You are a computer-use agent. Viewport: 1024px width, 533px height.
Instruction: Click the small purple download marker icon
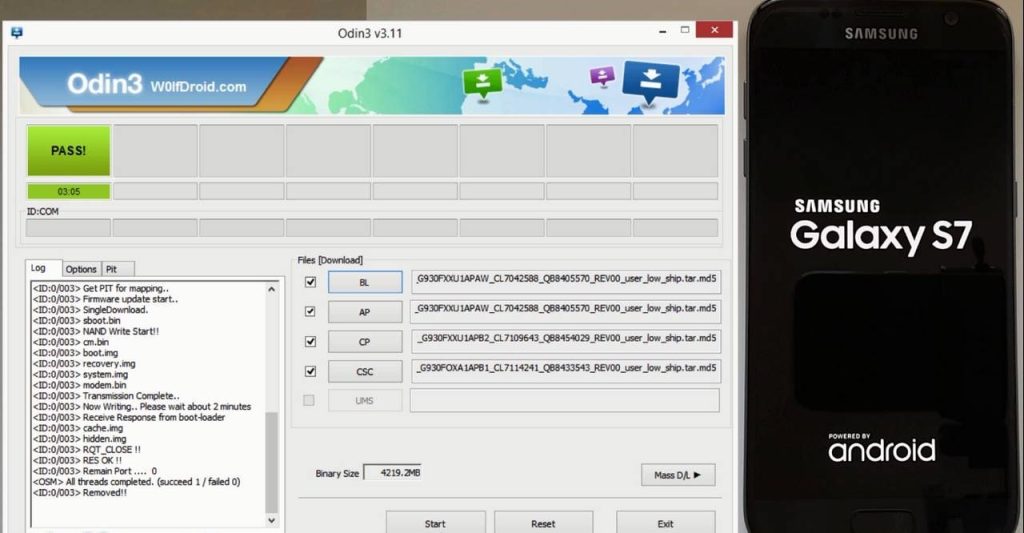(601, 76)
